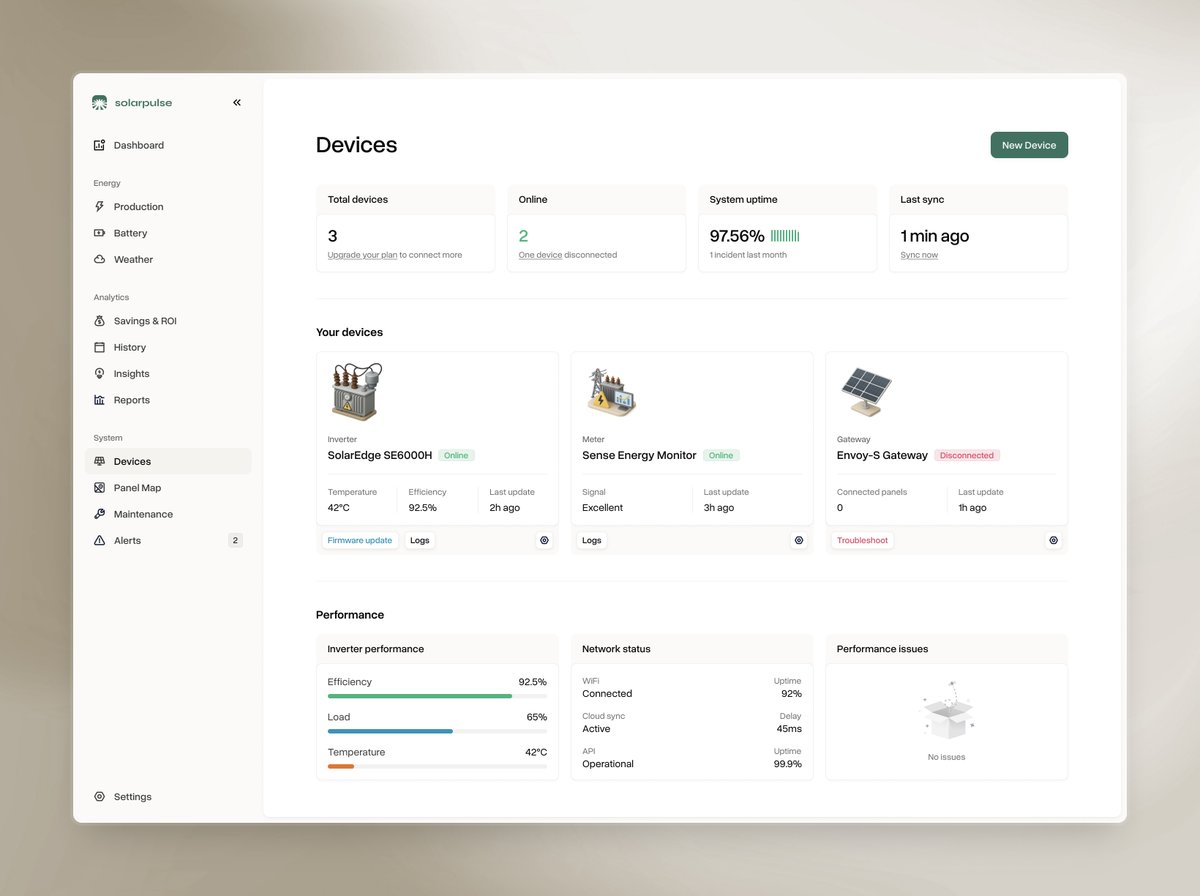Click Firmware update on SolarEdge card
The image size is (1200, 896).
tap(360, 540)
